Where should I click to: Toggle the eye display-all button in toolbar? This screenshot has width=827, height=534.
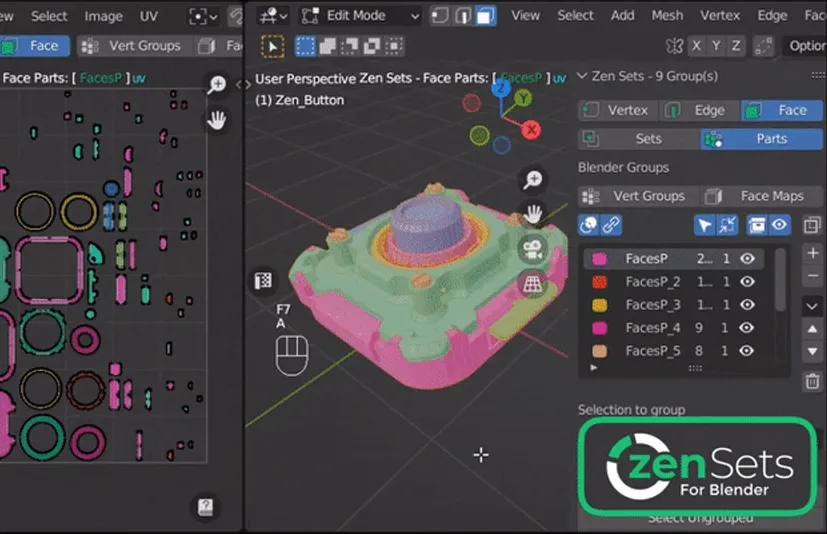(780, 225)
